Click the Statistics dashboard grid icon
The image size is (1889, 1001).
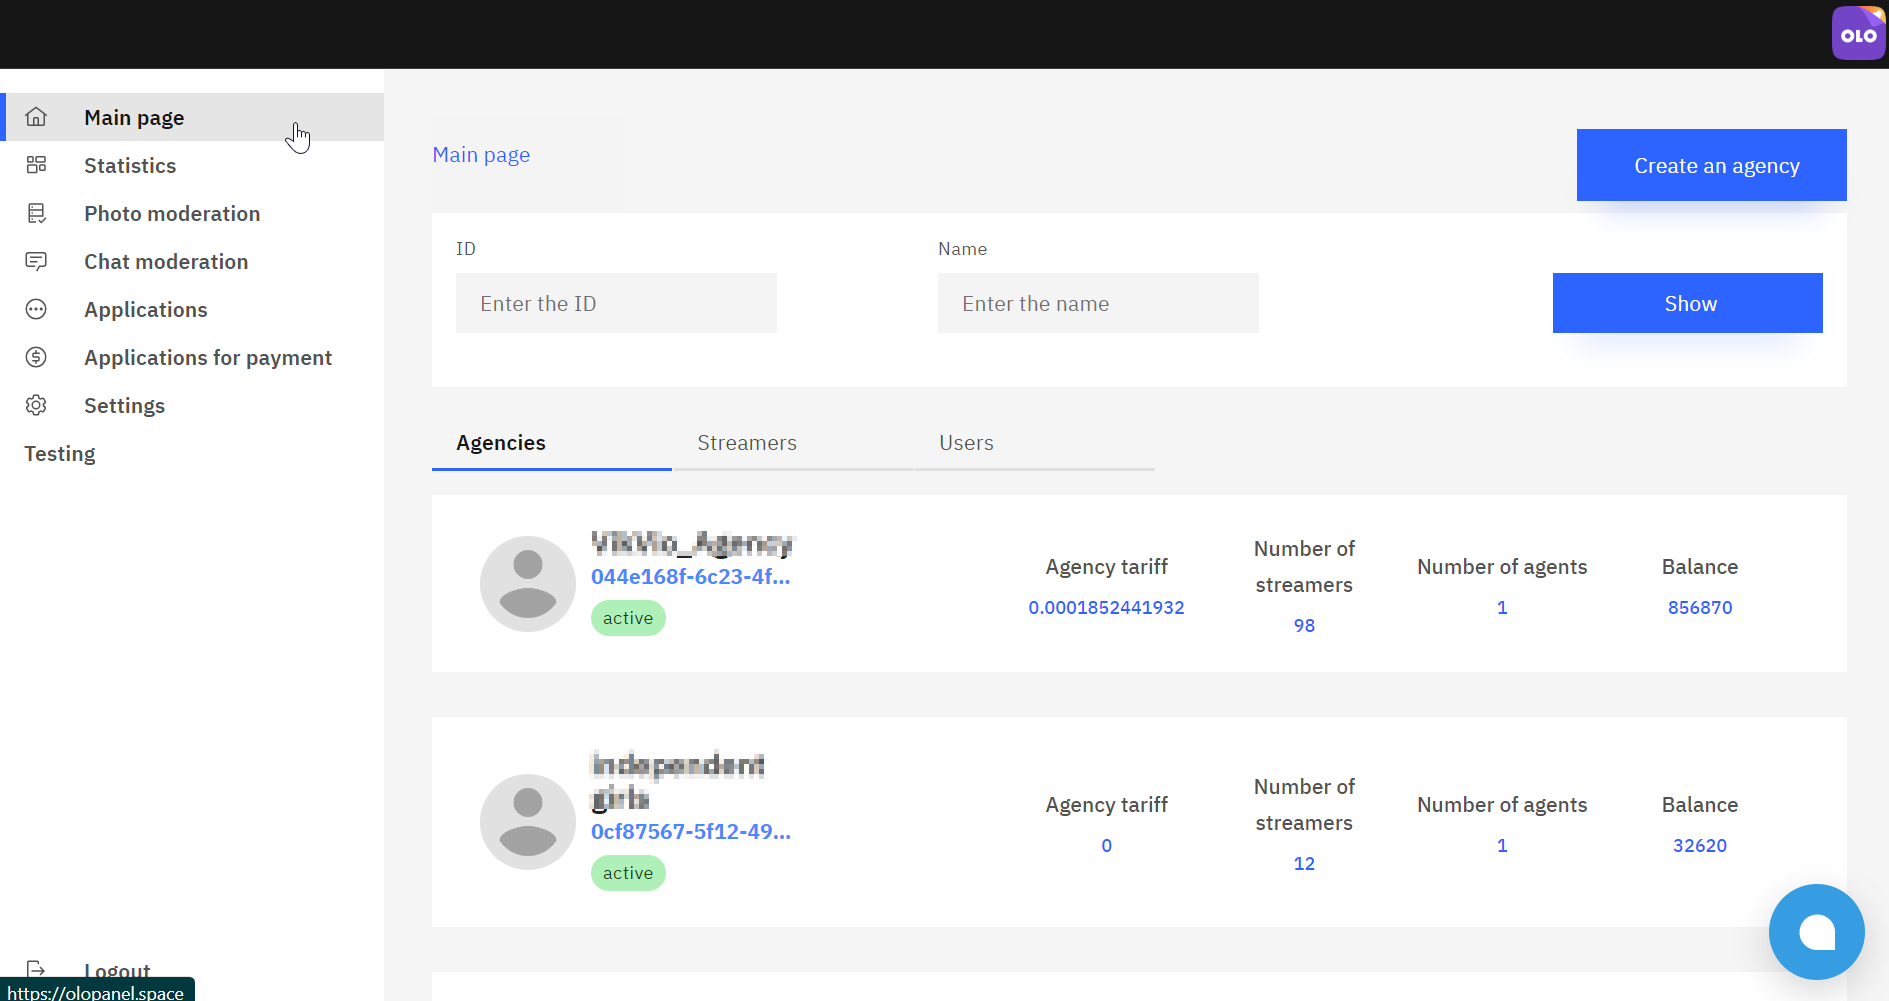36,165
